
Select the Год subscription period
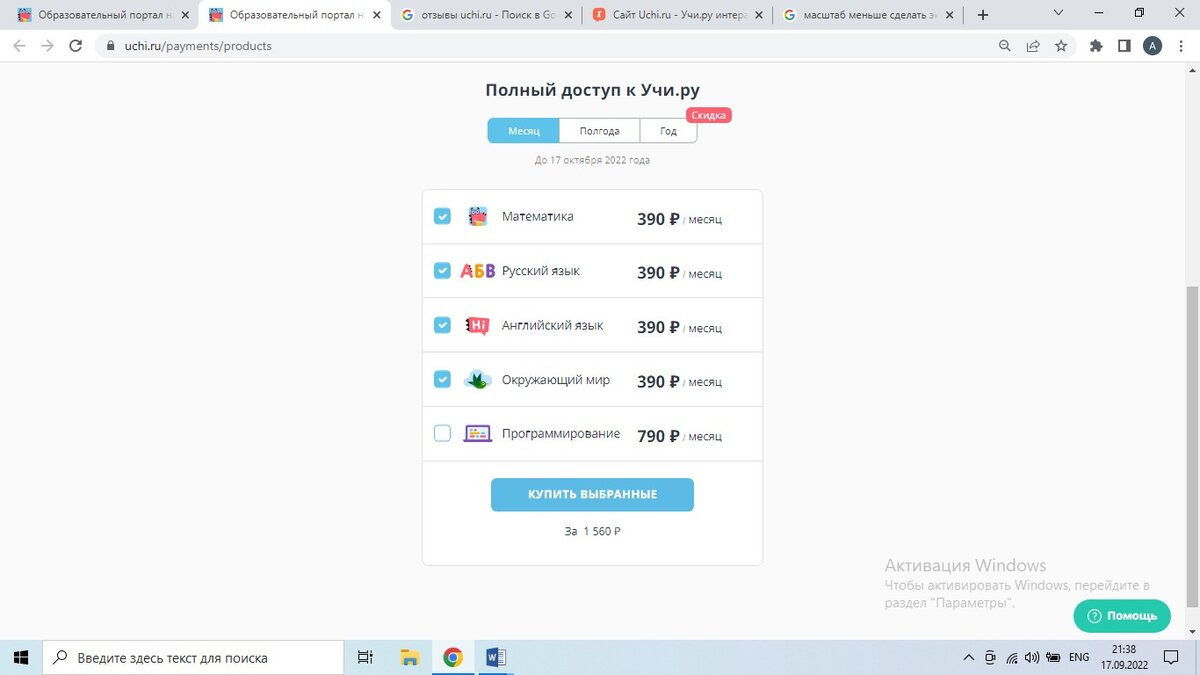pyautogui.click(x=668, y=131)
